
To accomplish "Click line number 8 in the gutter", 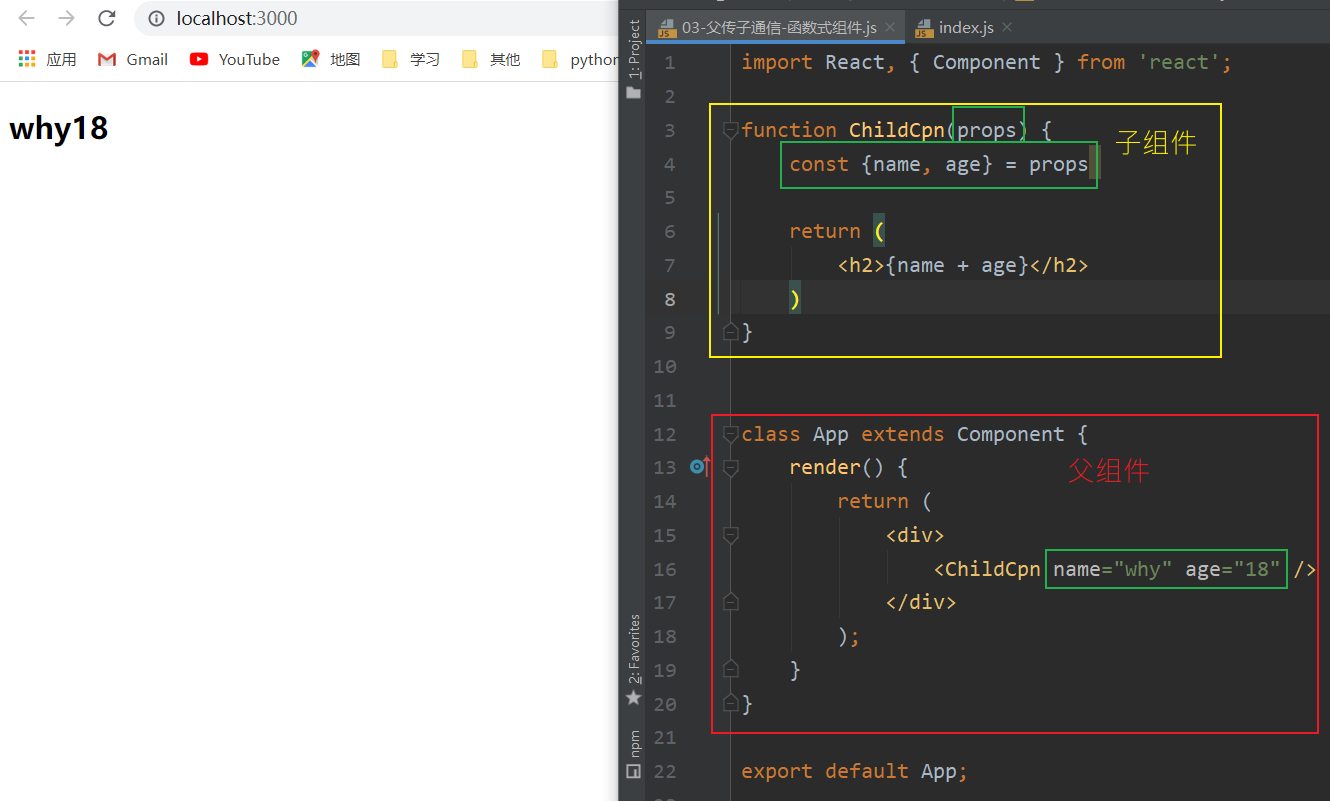I will [670, 299].
